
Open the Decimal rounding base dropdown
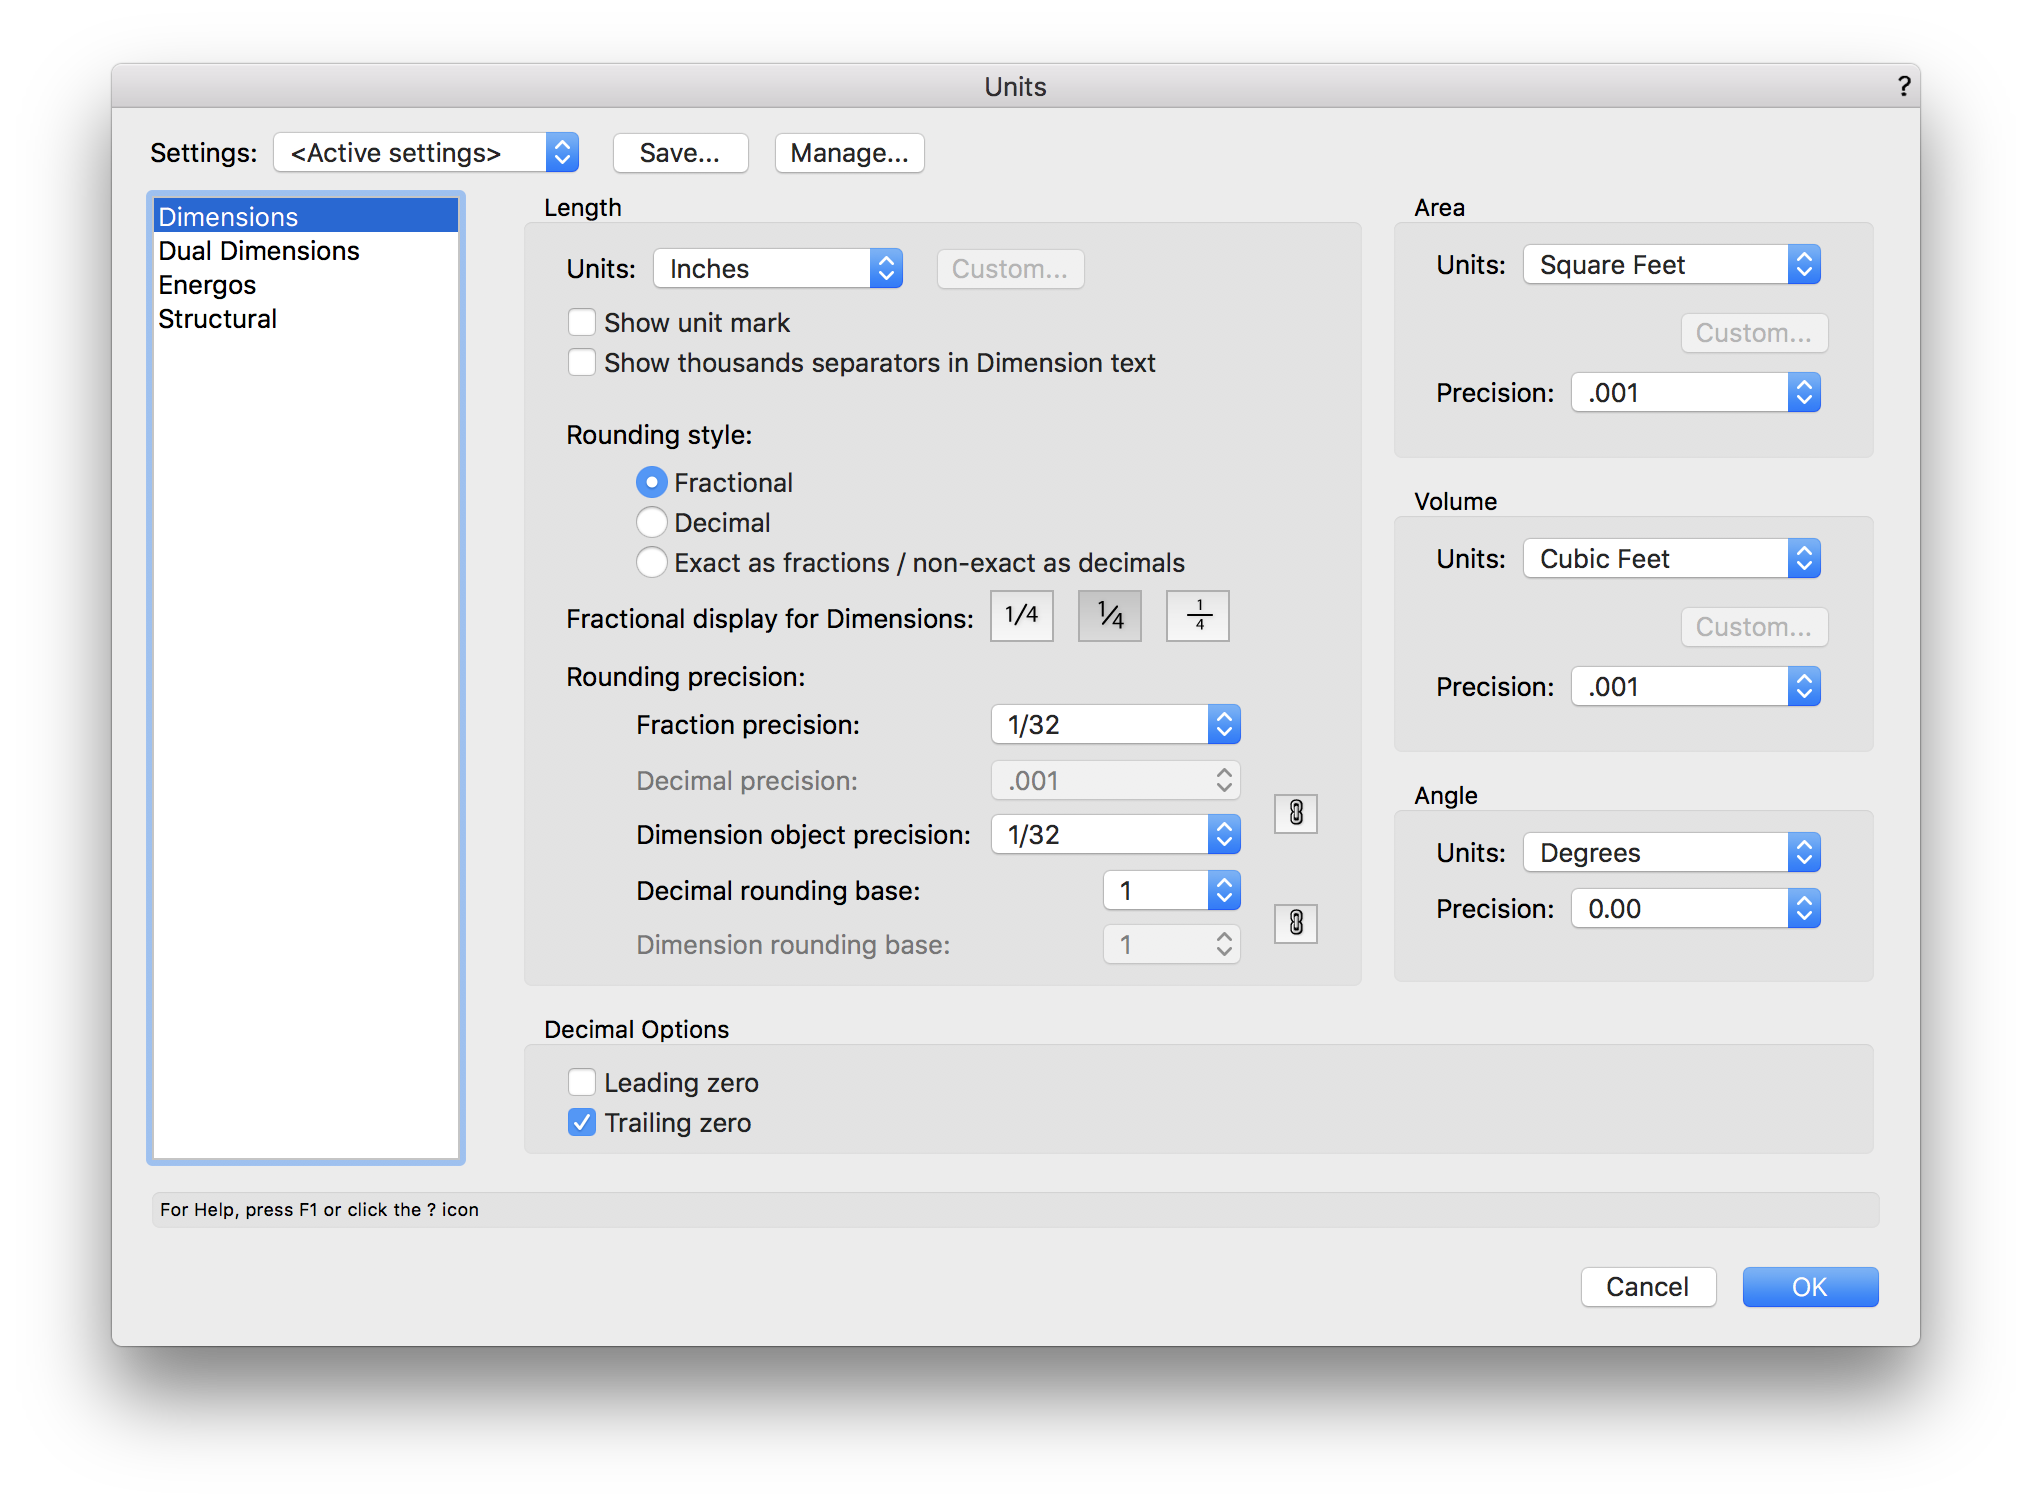pyautogui.click(x=1171, y=890)
